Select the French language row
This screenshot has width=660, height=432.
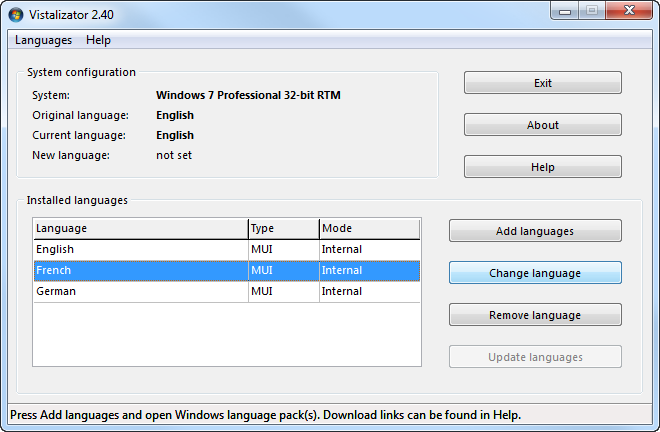pyautogui.click(x=227, y=271)
